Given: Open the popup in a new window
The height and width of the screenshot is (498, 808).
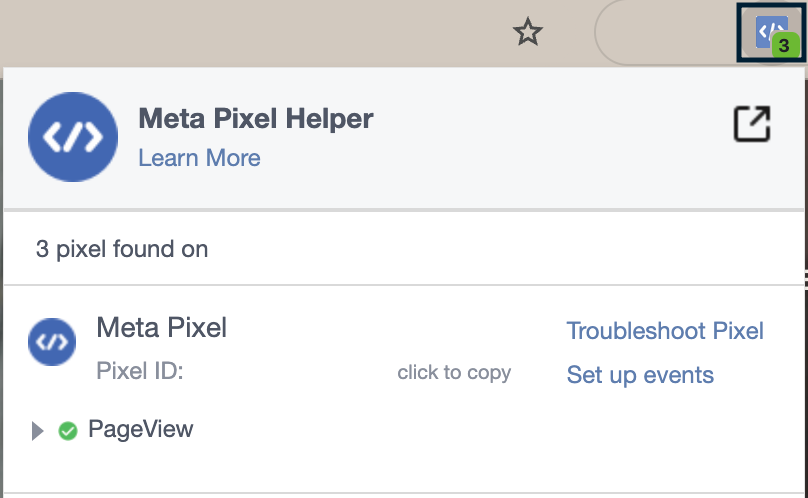Looking at the screenshot, I should [752, 124].
